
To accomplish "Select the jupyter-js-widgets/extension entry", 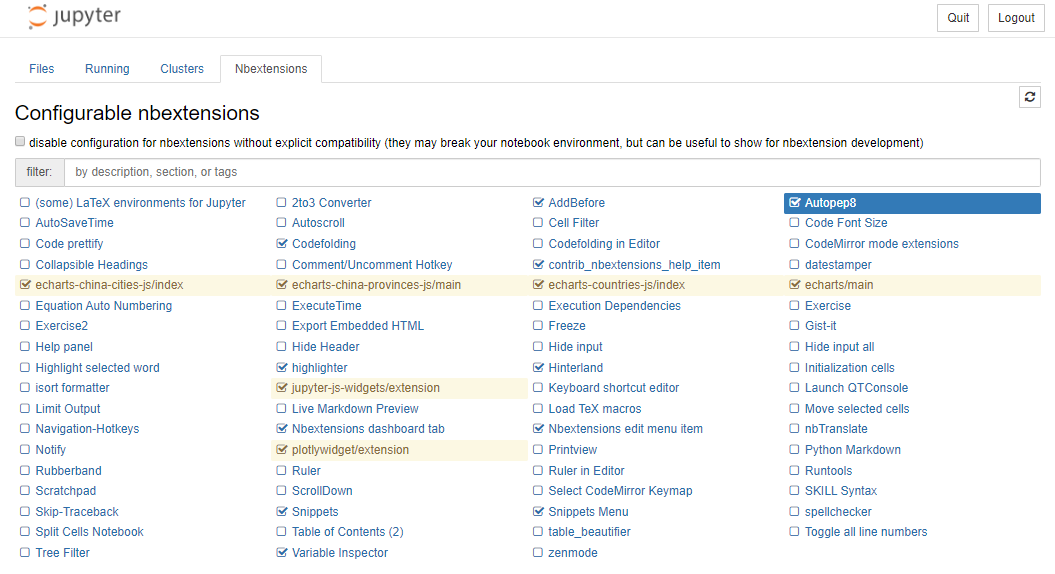I will pos(366,388).
